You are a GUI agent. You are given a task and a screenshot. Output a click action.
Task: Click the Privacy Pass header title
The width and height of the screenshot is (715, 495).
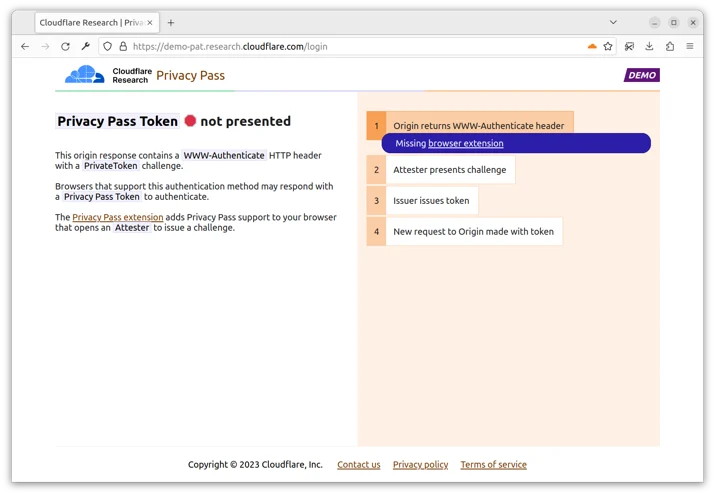[x=191, y=75]
